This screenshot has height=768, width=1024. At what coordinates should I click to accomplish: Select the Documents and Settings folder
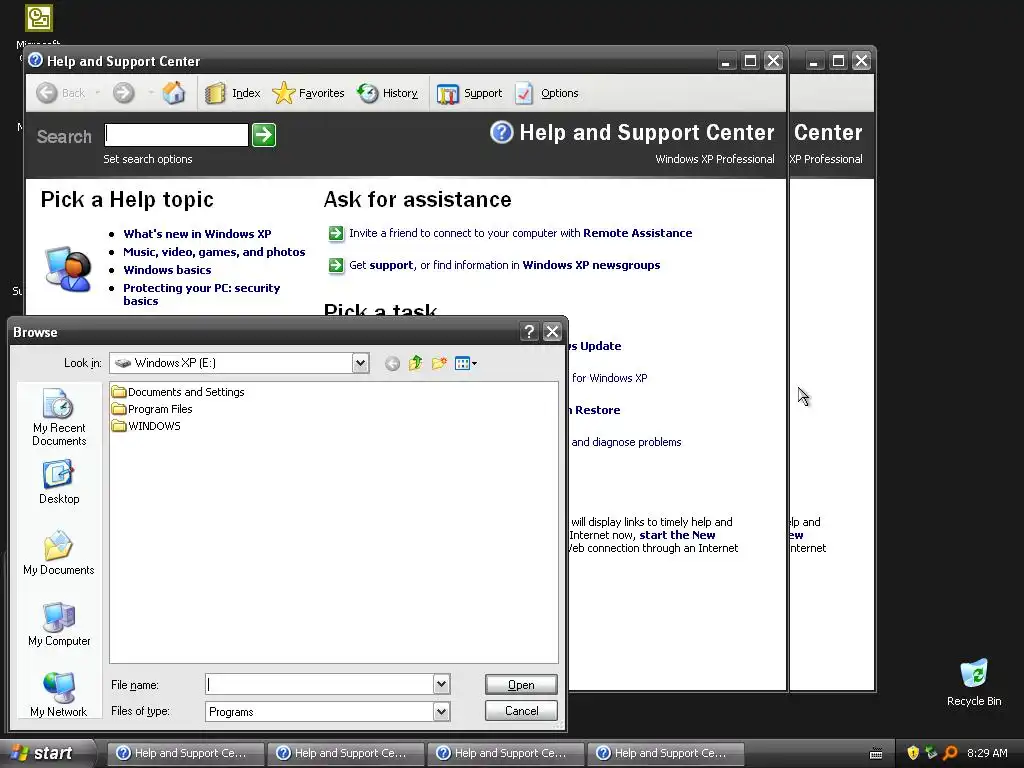coord(178,392)
